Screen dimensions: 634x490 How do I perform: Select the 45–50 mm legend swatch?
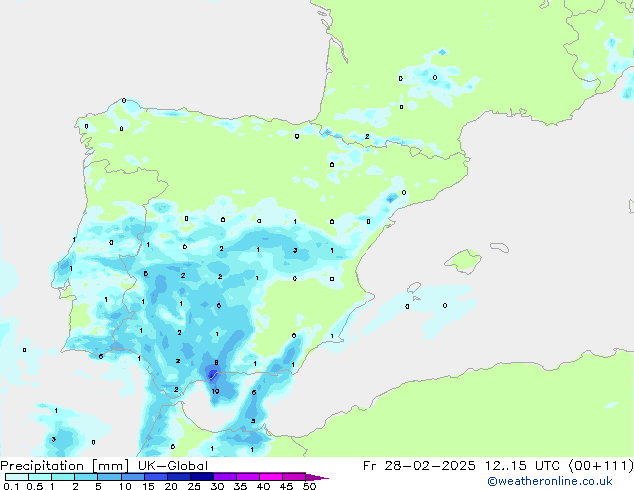294,477
